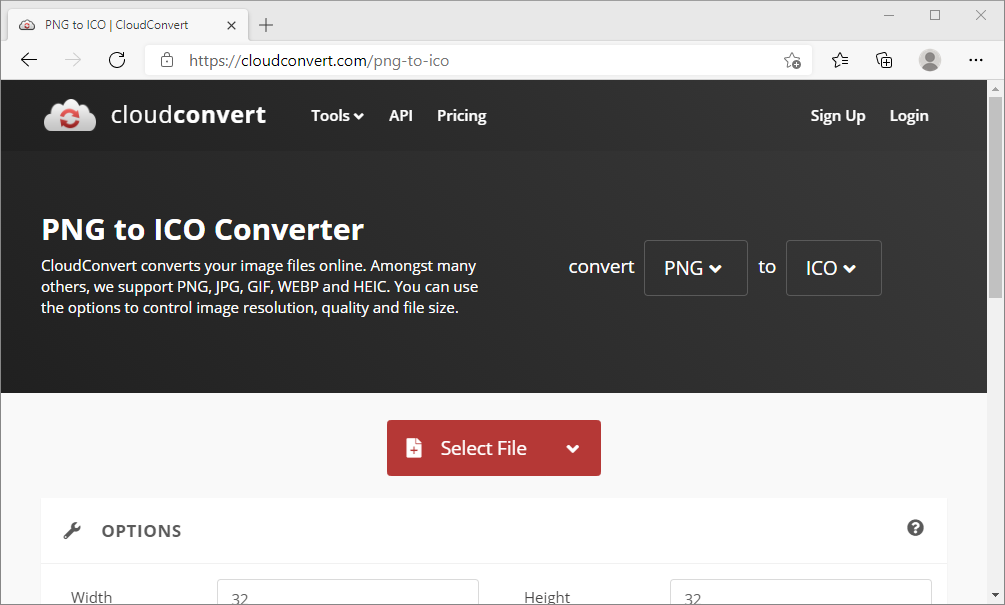Open the Collections icon in toolbar

click(884, 60)
